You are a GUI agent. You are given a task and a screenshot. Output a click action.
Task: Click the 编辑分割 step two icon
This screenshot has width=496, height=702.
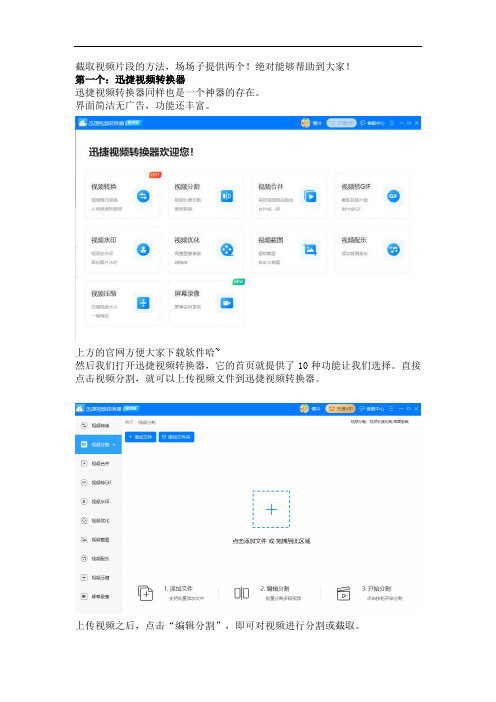click(x=241, y=593)
